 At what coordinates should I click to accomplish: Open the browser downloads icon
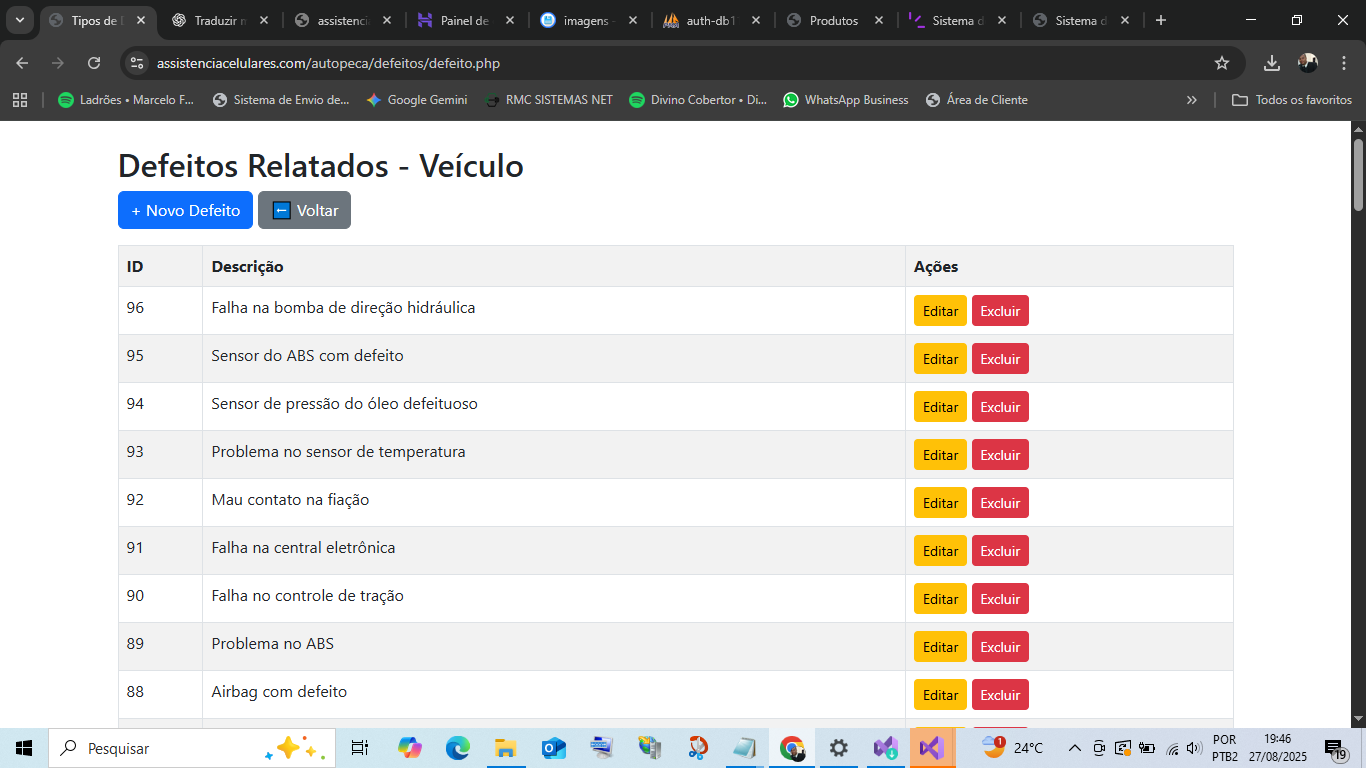tap(1271, 63)
